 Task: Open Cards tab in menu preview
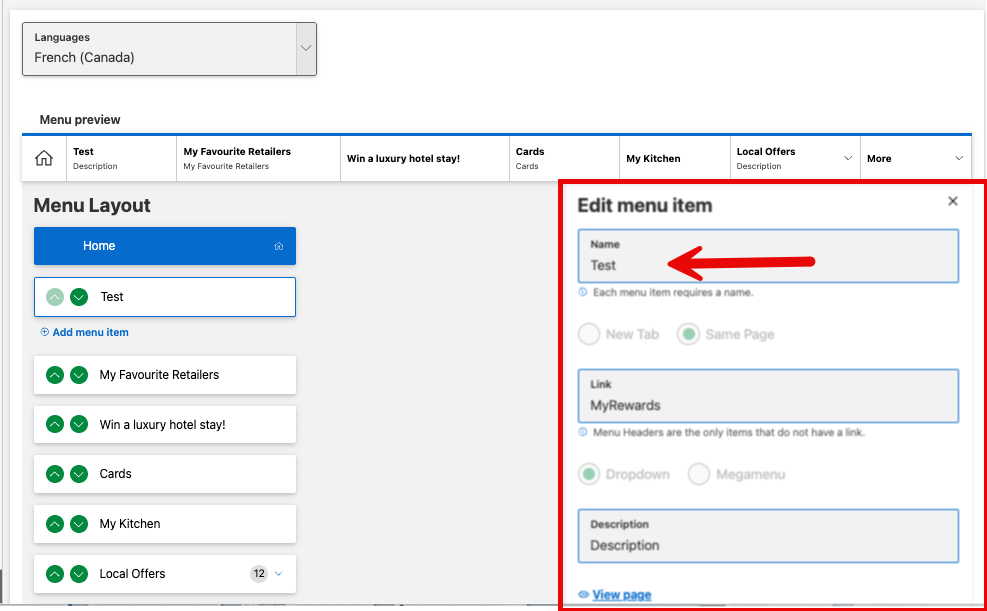(565, 159)
